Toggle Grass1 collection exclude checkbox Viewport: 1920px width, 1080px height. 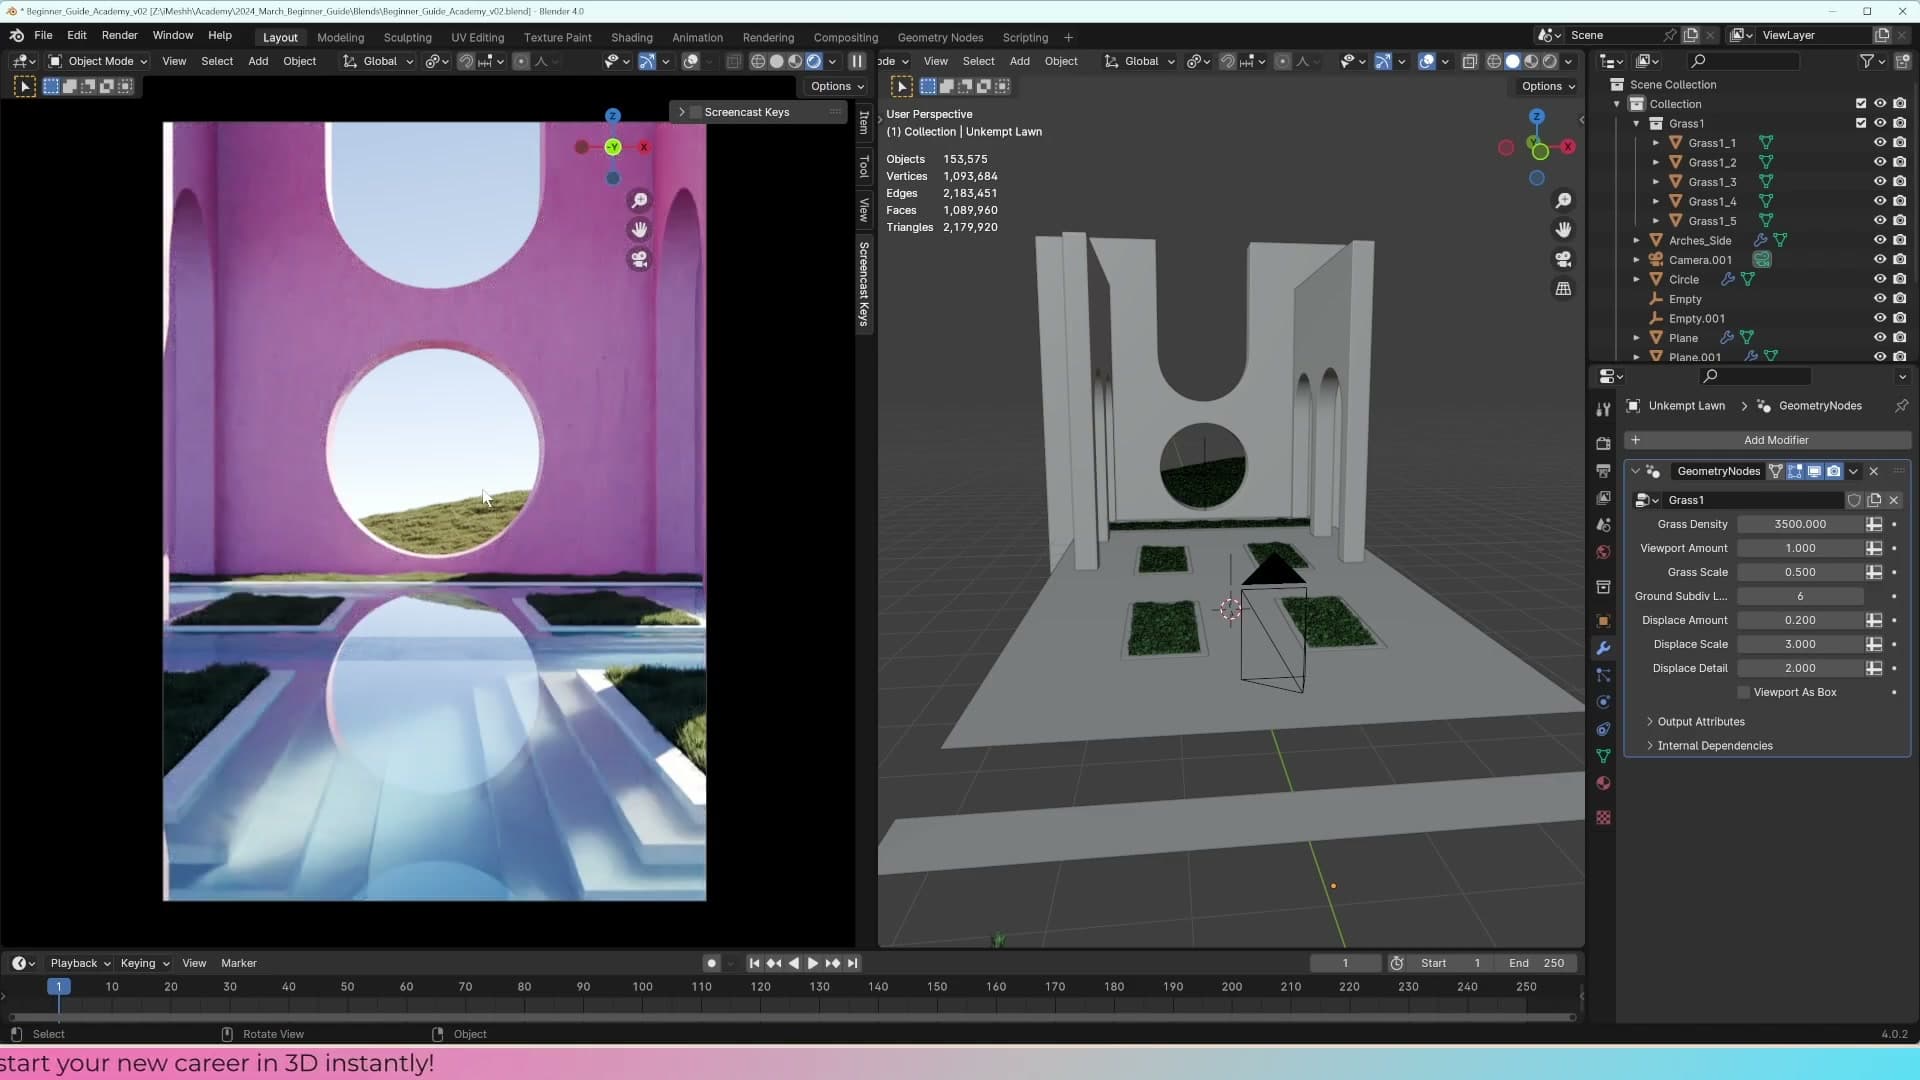click(1860, 123)
